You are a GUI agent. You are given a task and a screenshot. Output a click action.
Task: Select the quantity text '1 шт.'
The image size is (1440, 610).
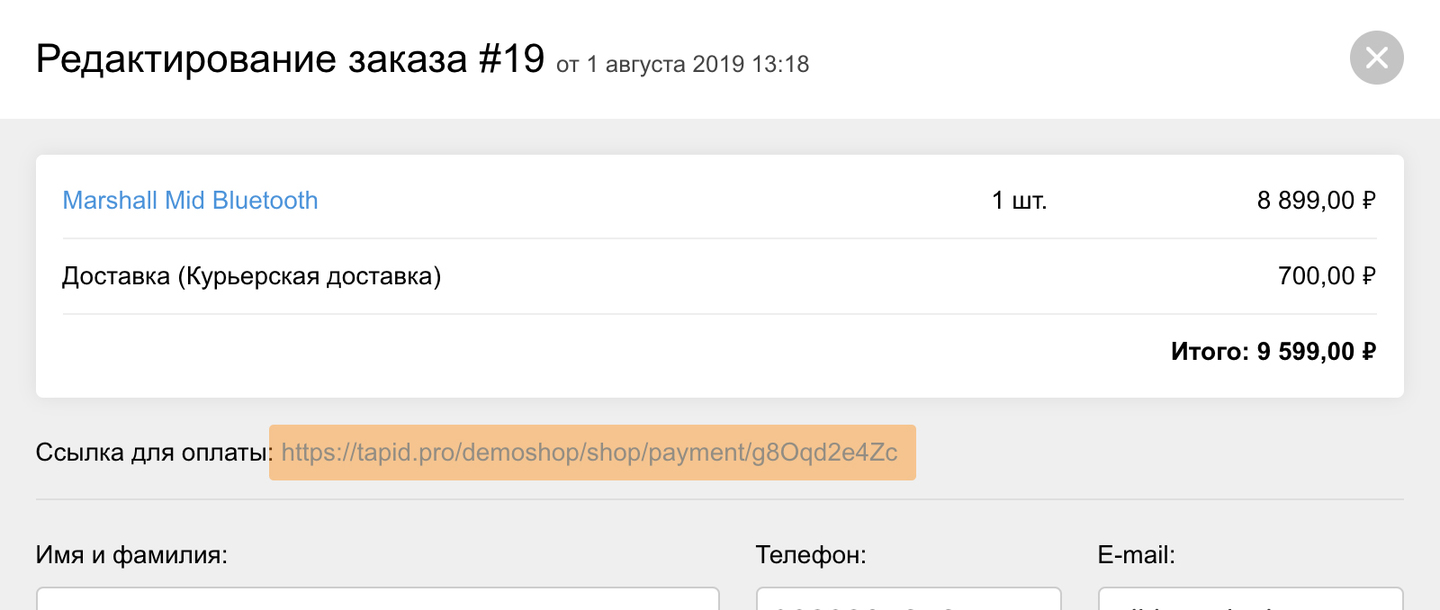click(x=1019, y=200)
